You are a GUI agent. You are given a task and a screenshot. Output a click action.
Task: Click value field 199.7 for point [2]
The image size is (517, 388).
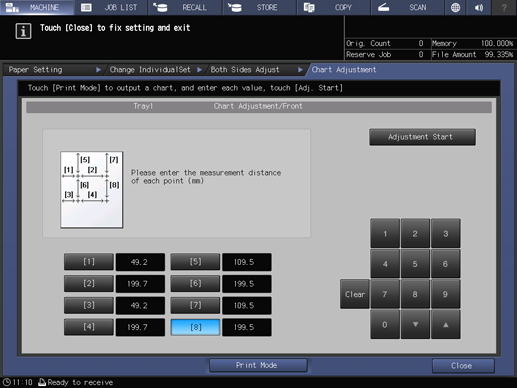pos(140,284)
